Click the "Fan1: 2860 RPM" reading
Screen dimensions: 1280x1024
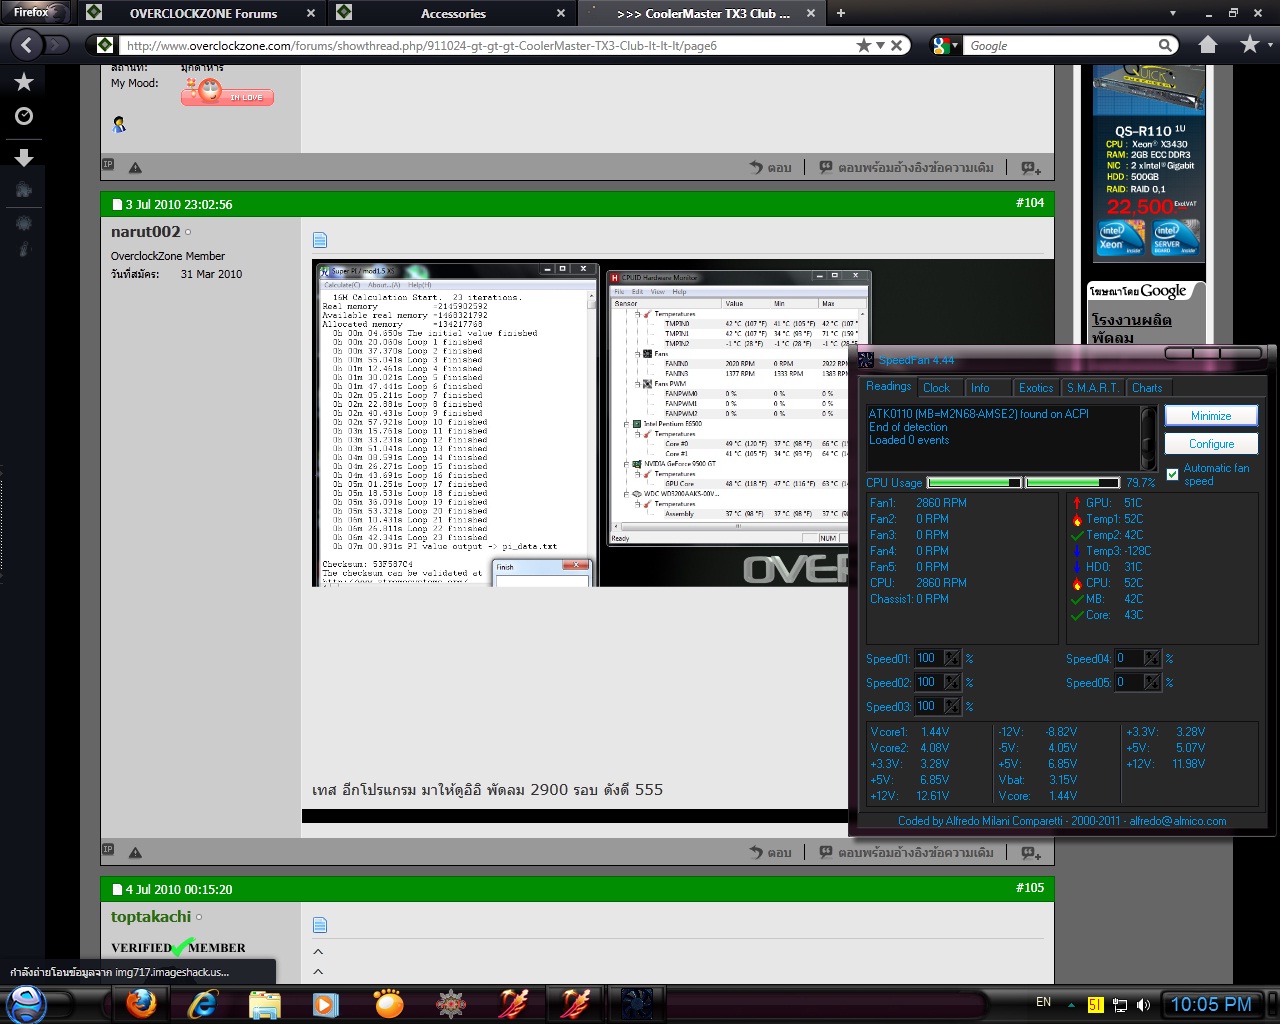918,503
